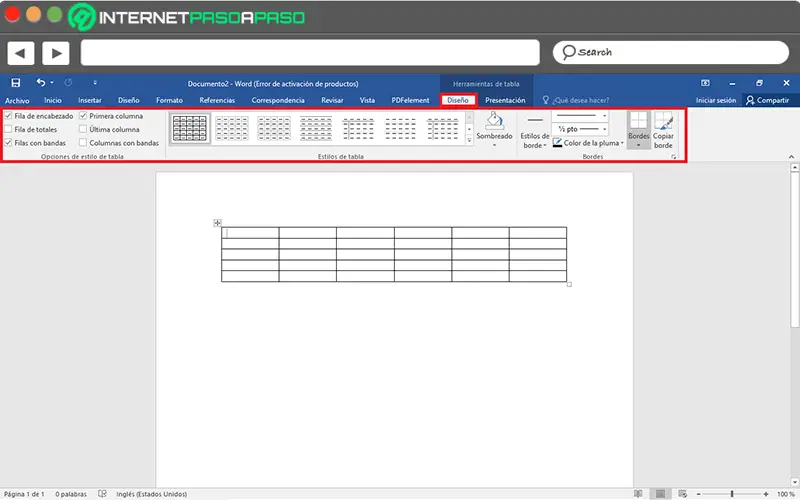Click the proofing book icon in status bar
Screen dimensions: 800x500
102,494
